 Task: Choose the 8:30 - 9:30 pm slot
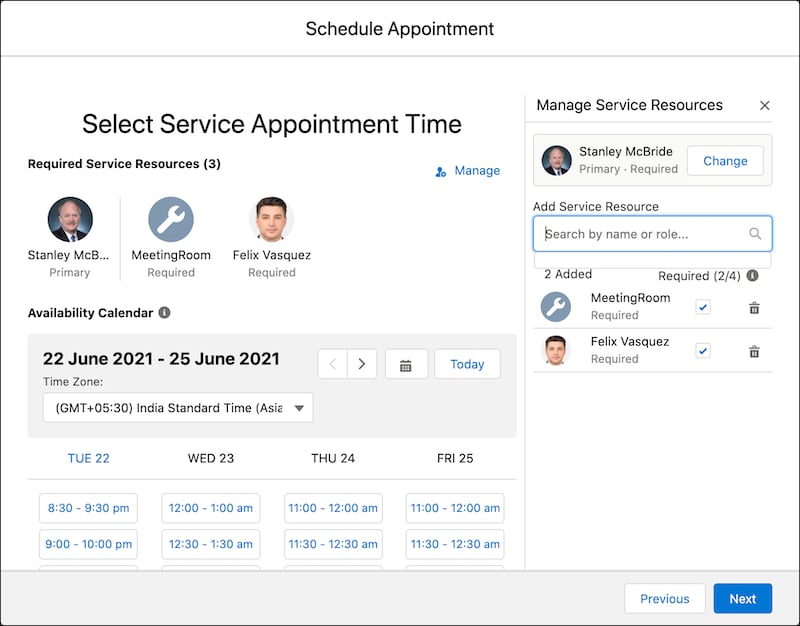click(88, 508)
